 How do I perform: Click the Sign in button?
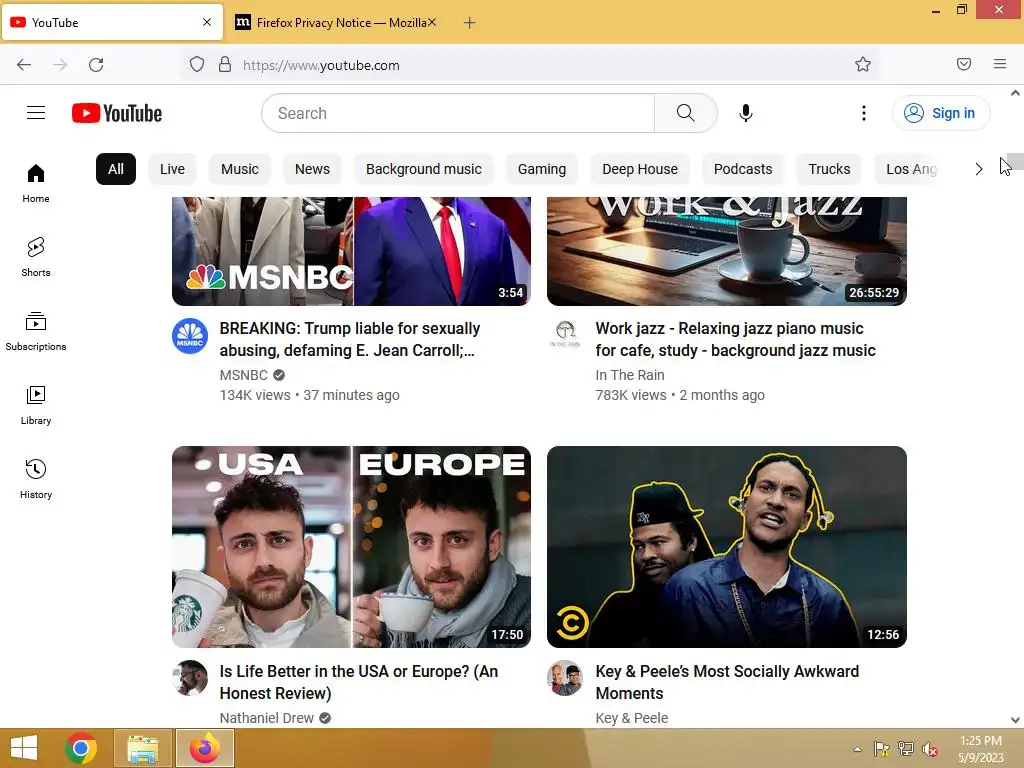(x=940, y=113)
